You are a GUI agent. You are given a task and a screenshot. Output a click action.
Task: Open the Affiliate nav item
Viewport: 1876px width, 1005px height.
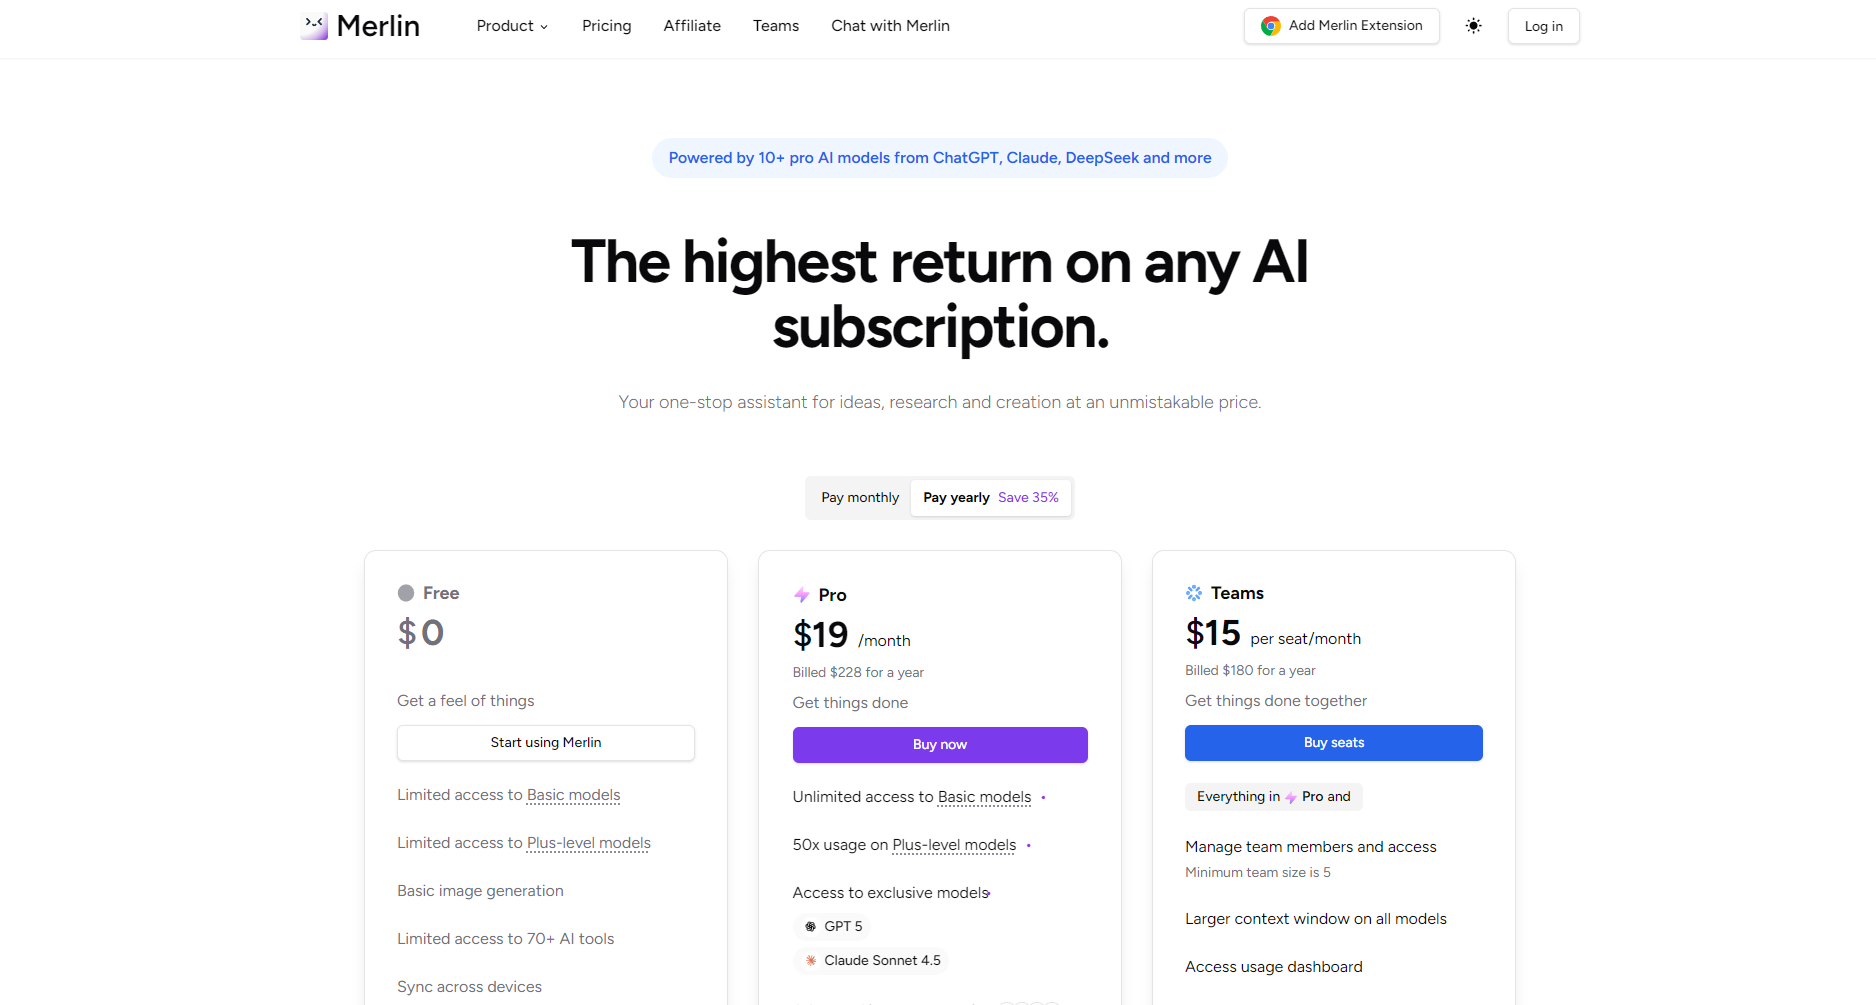tap(692, 26)
